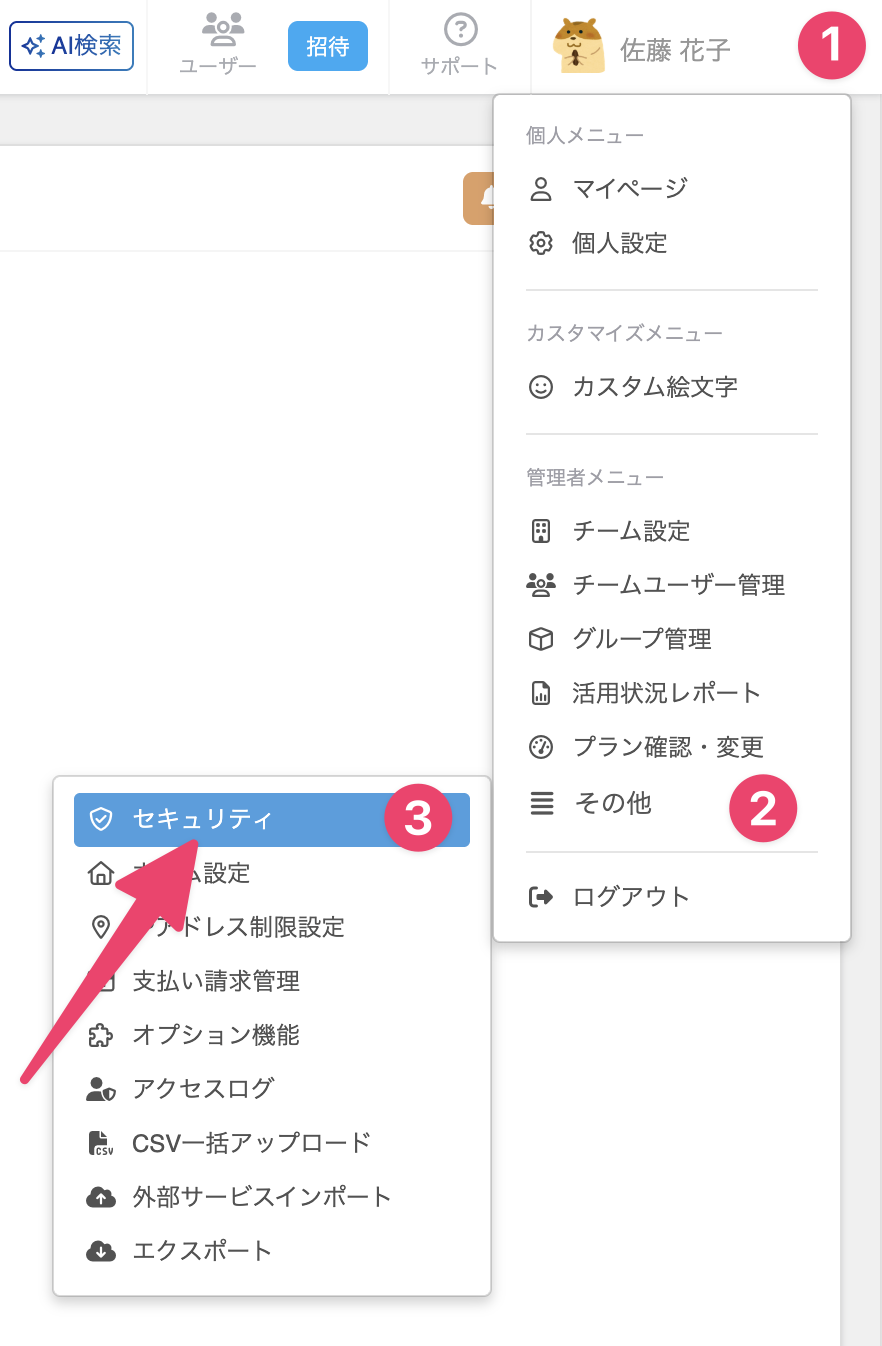882x1346 pixels.
Task: Click the エクスポート cloud download icon
Action: click(x=101, y=1251)
